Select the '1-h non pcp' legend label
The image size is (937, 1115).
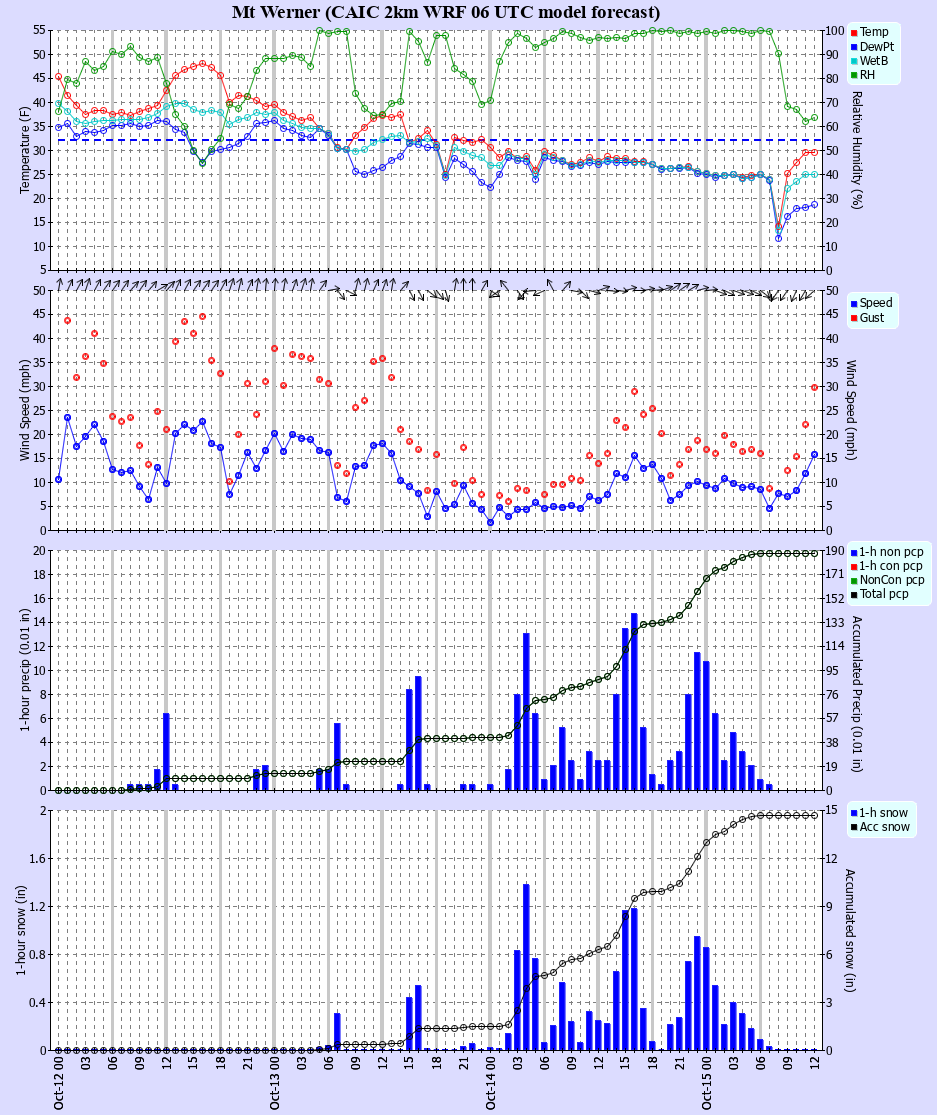(892, 552)
